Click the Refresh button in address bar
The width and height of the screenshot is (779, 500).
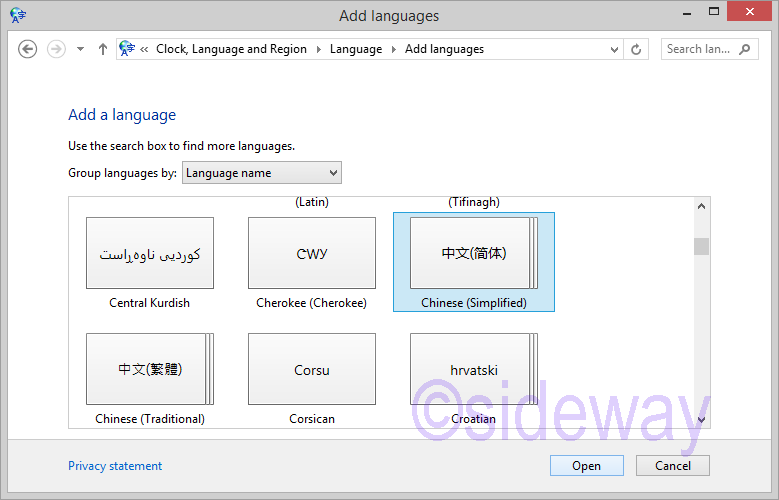click(636, 49)
